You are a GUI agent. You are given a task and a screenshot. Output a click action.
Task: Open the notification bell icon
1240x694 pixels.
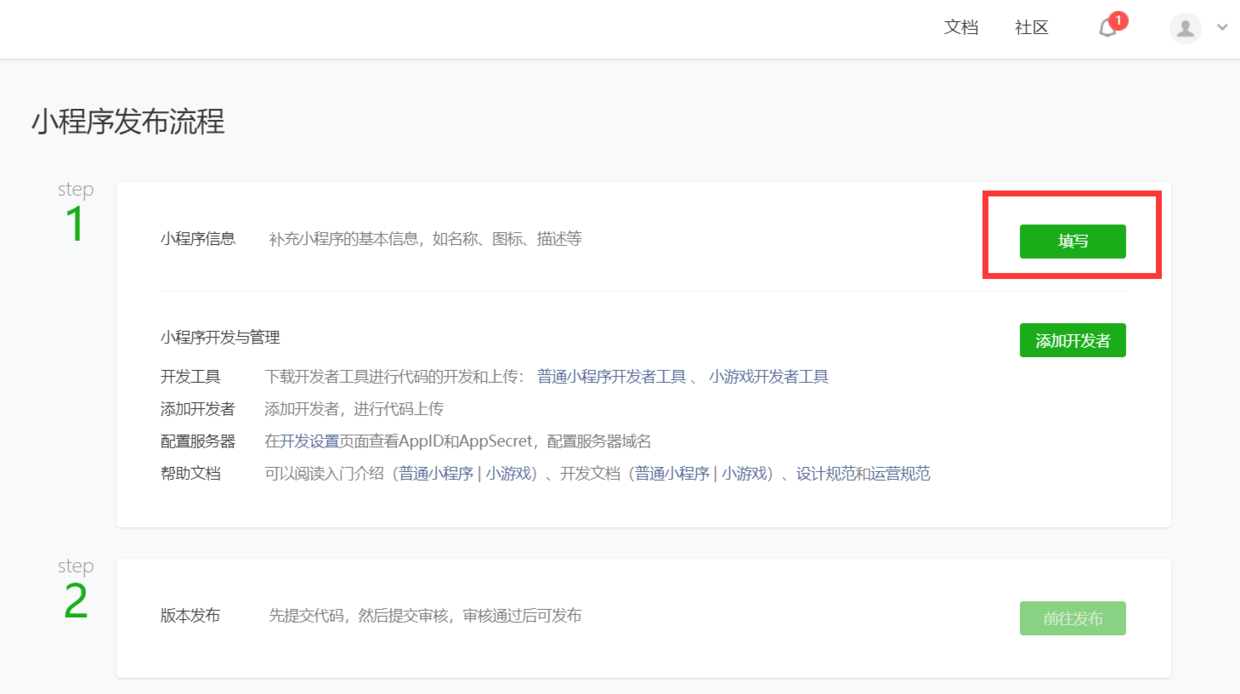(x=1107, y=29)
